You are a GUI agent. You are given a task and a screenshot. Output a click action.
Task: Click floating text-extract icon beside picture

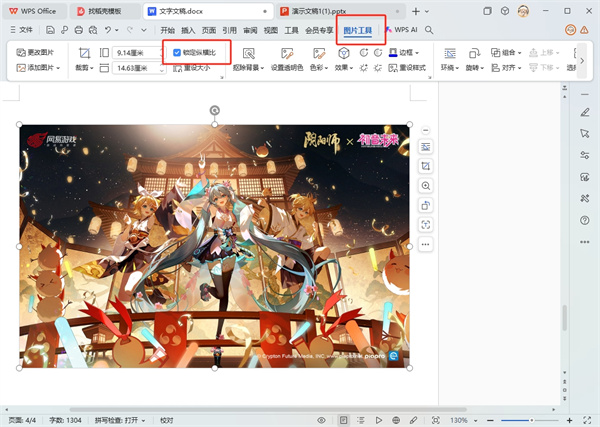426,225
